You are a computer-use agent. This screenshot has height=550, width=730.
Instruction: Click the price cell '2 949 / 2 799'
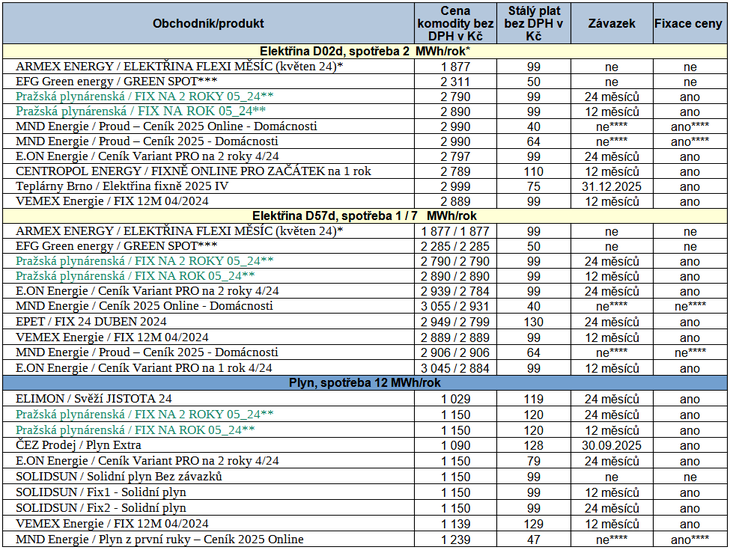point(455,322)
